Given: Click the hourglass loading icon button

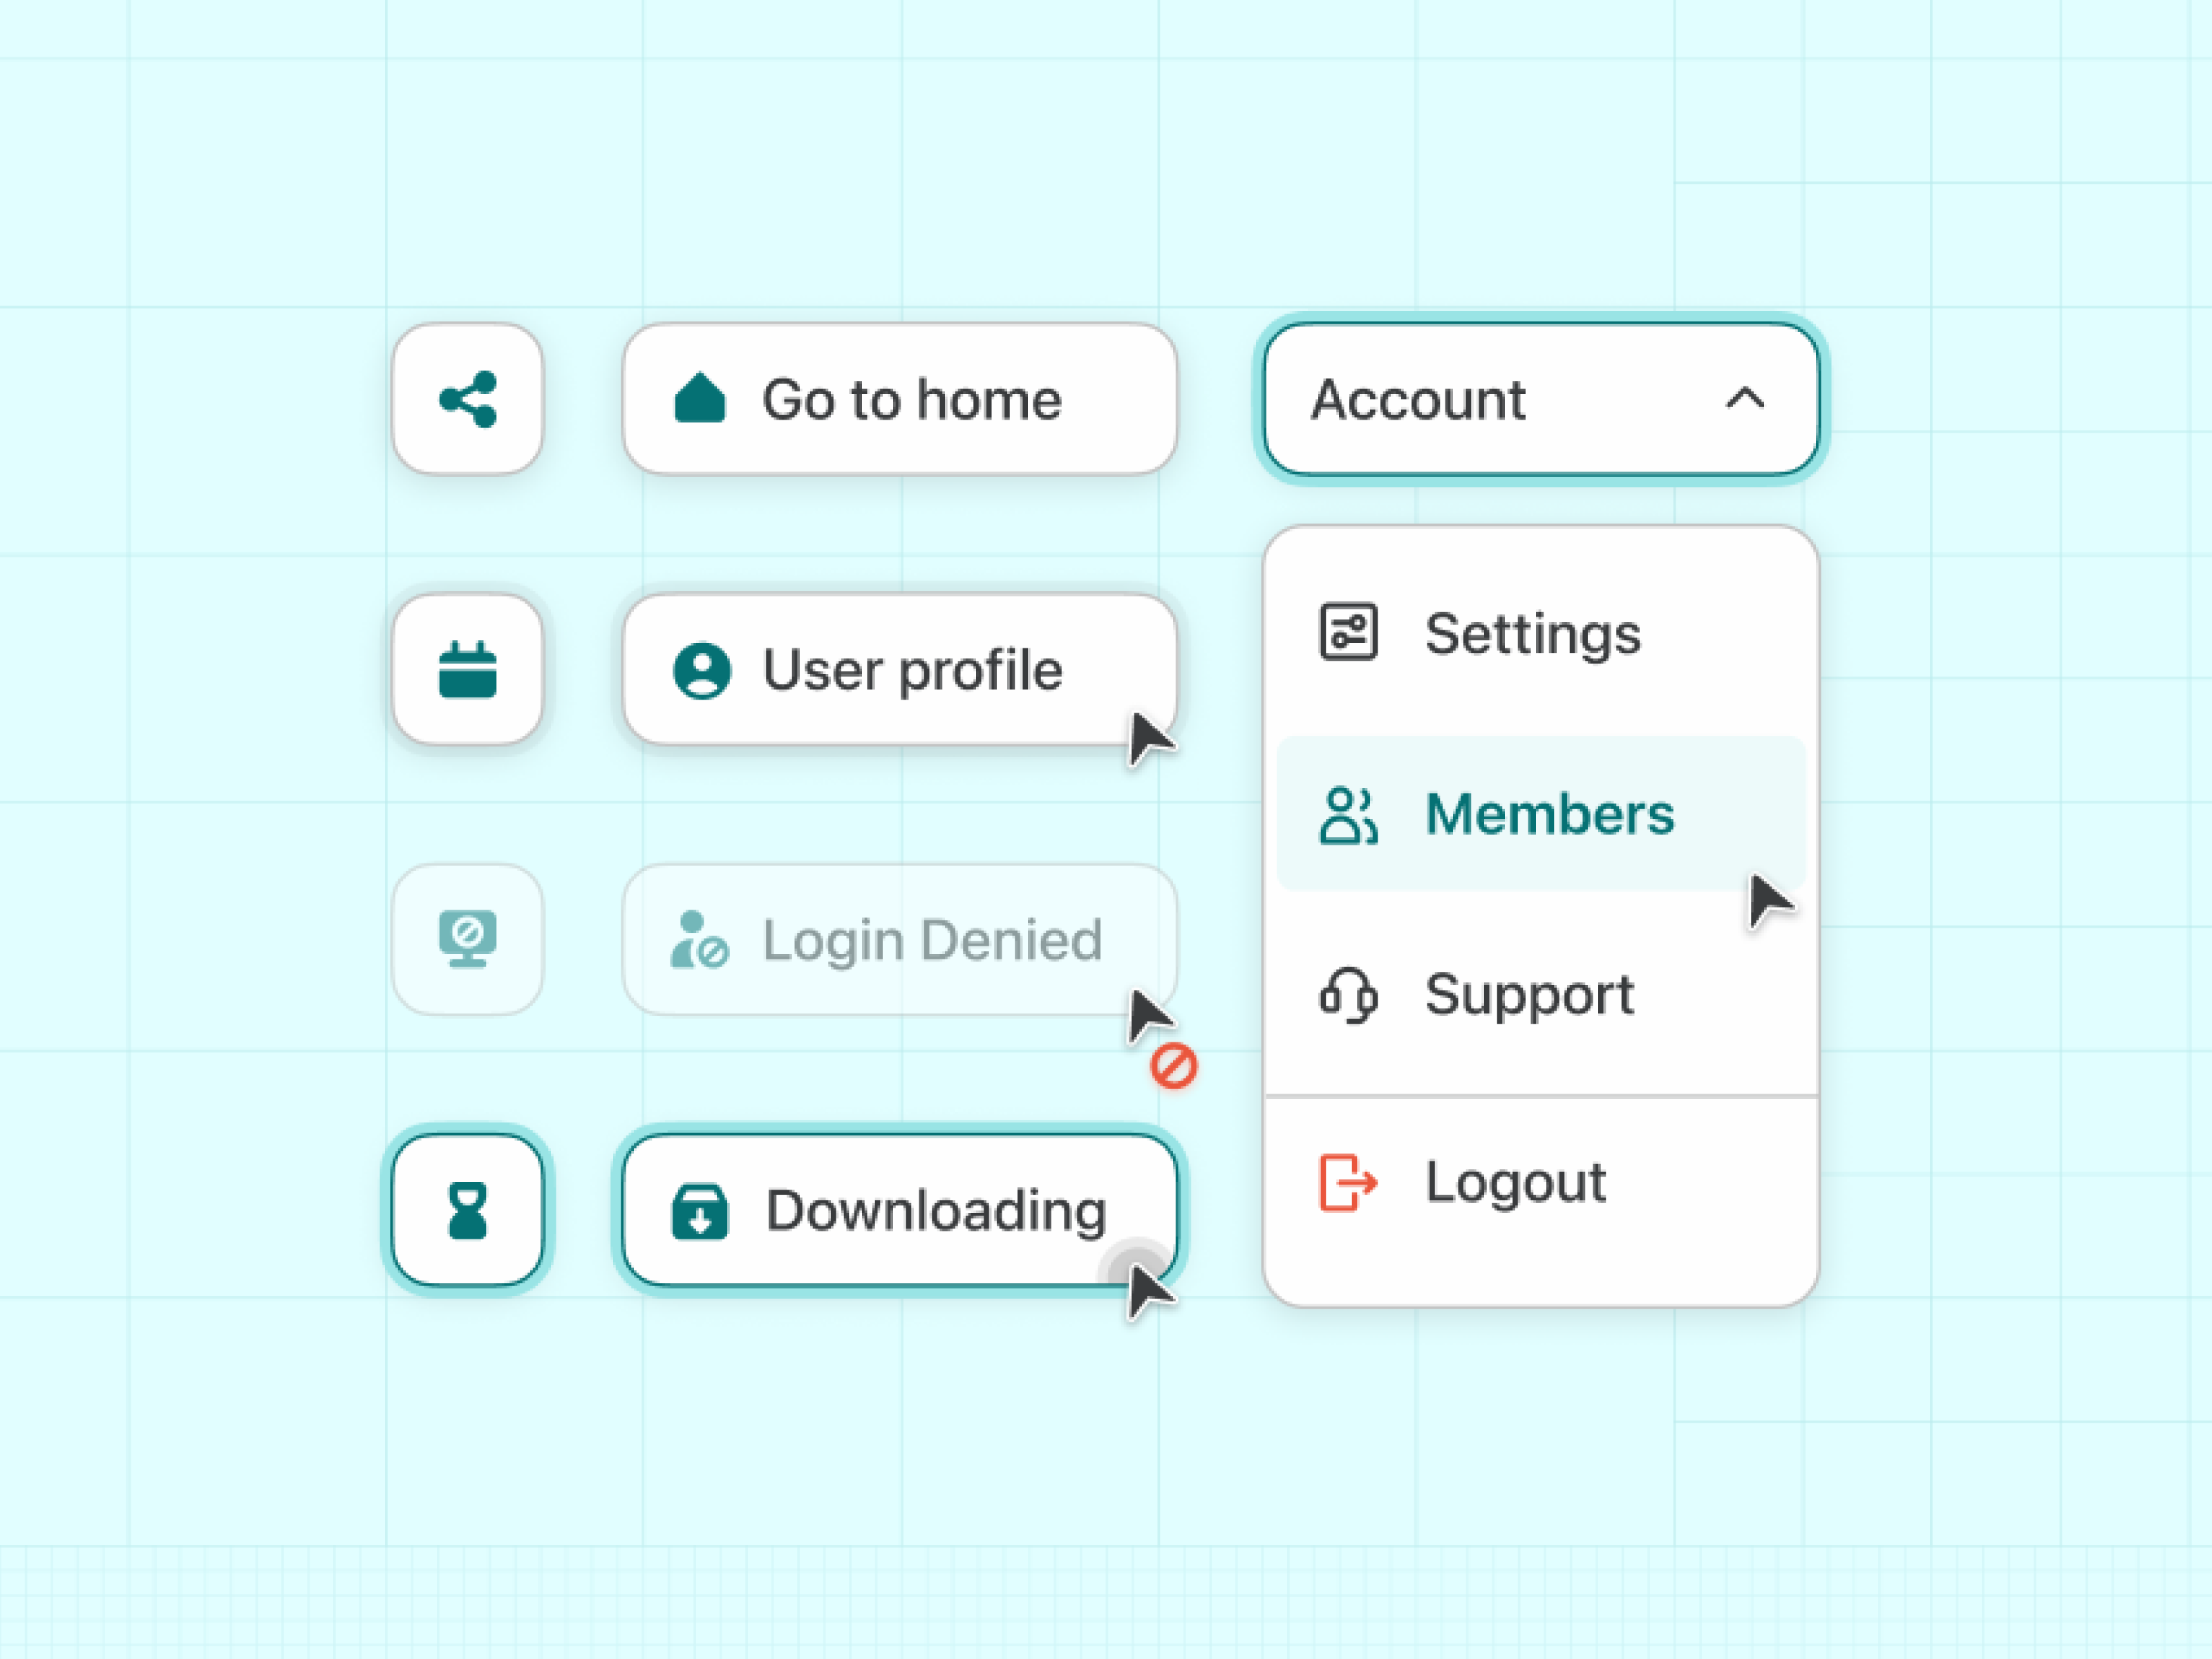Looking at the screenshot, I should [467, 1210].
